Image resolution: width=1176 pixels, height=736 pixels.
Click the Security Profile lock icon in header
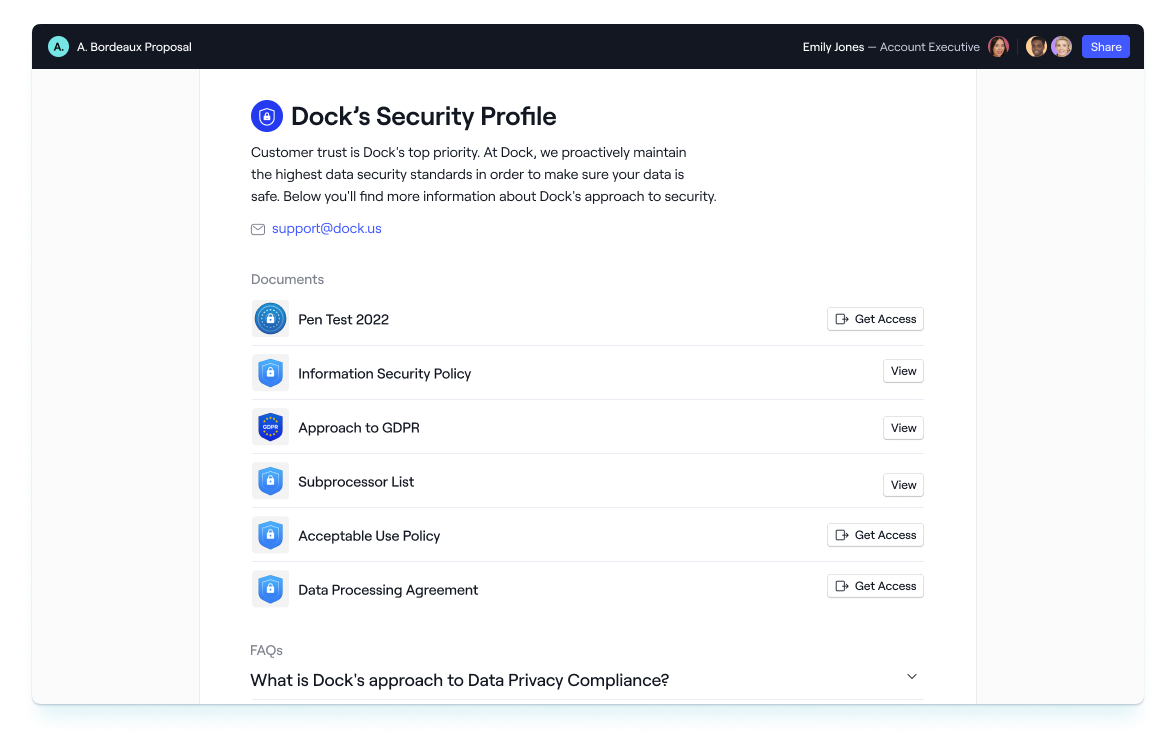coord(267,116)
